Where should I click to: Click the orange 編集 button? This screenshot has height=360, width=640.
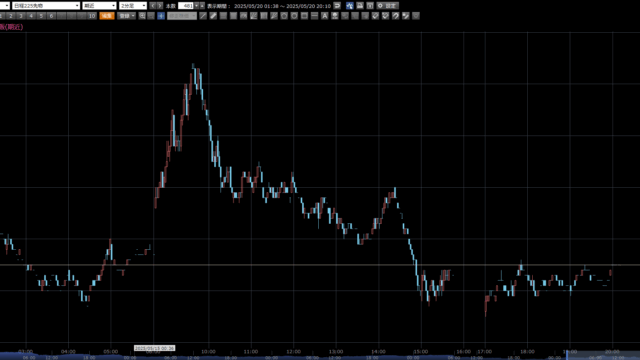pyautogui.click(x=107, y=16)
